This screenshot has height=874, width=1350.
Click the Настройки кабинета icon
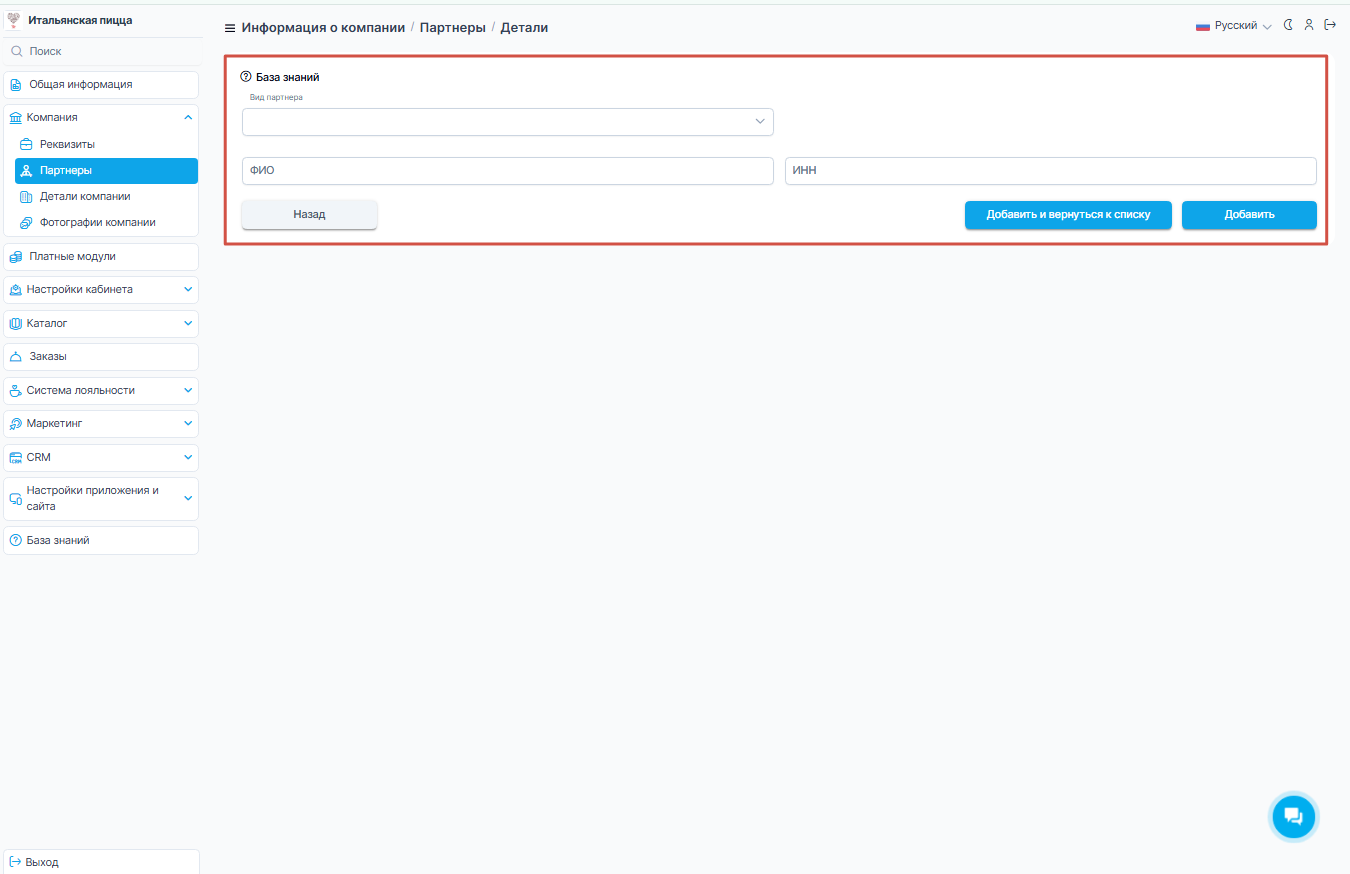(x=15, y=290)
